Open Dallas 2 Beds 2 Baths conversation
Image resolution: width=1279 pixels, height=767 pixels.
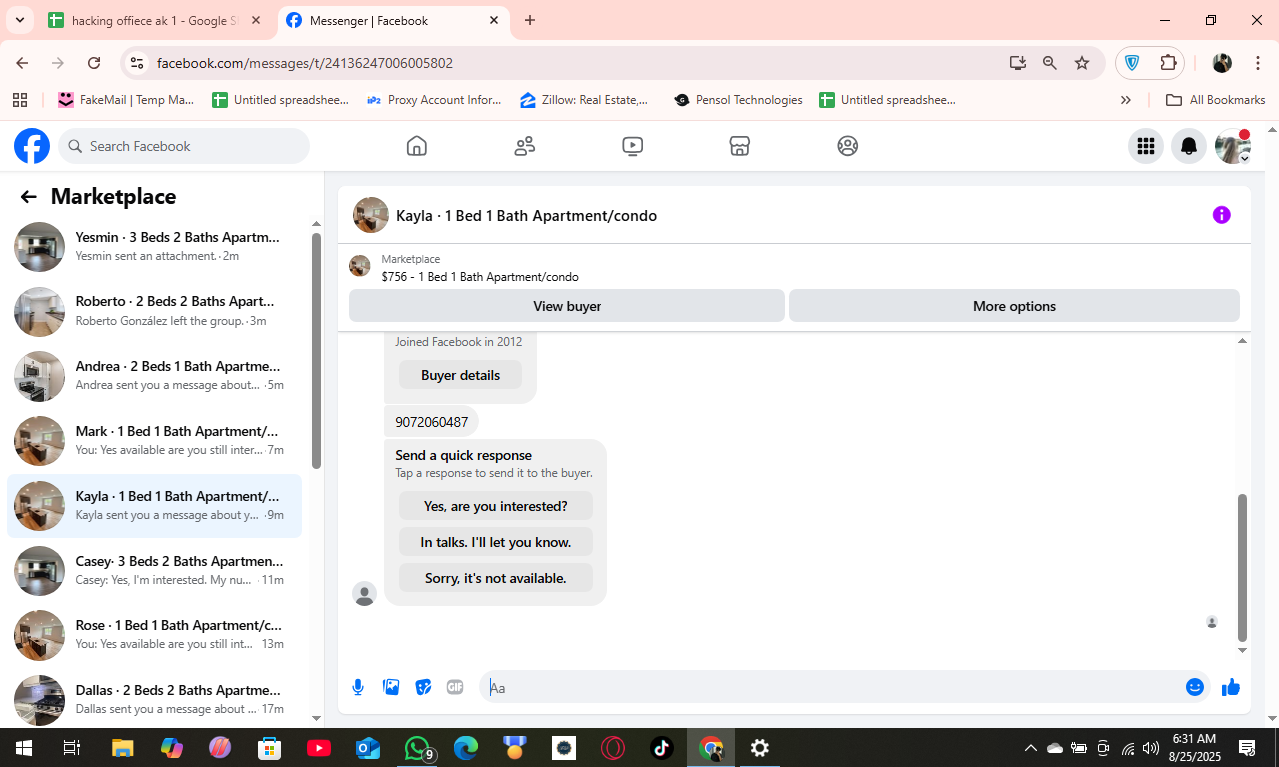155,699
